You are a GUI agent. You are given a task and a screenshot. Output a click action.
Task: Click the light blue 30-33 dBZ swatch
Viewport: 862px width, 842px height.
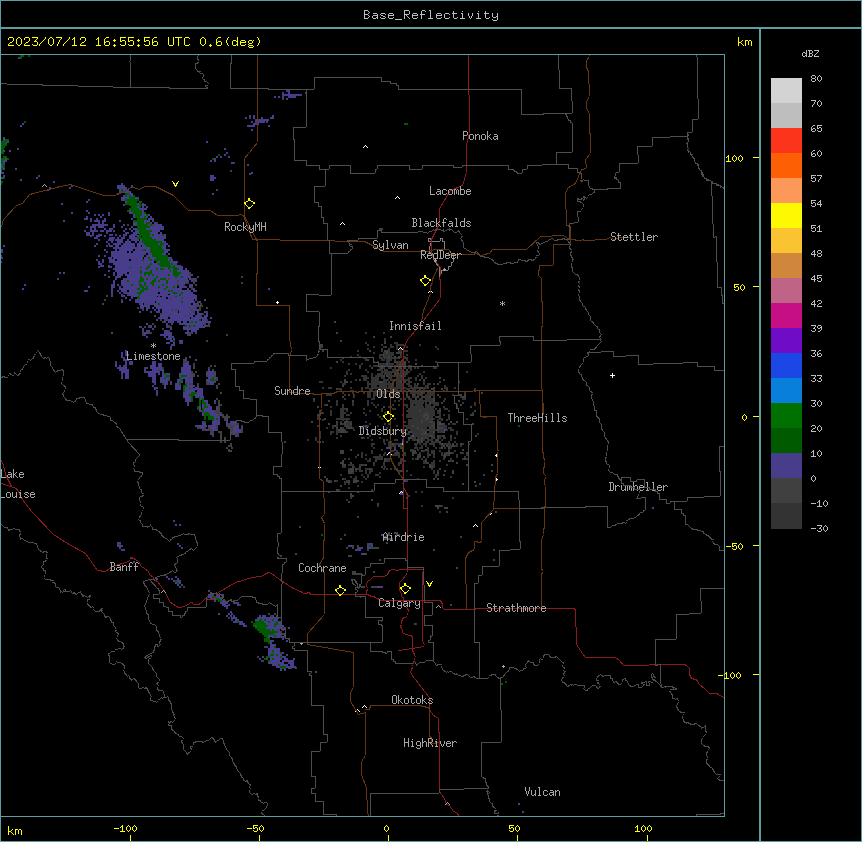click(x=786, y=391)
